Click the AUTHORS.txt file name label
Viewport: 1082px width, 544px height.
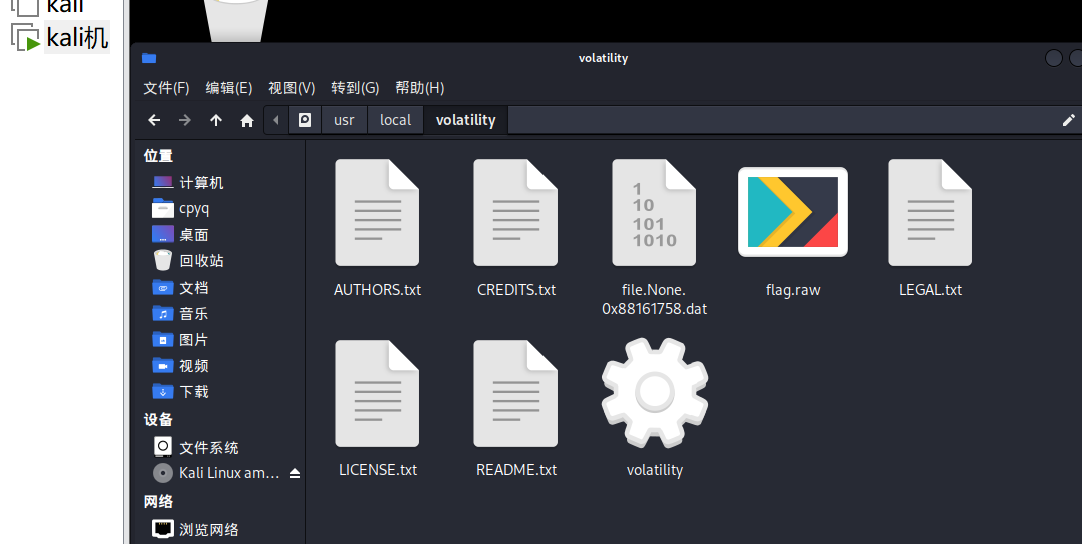[x=377, y=290]
